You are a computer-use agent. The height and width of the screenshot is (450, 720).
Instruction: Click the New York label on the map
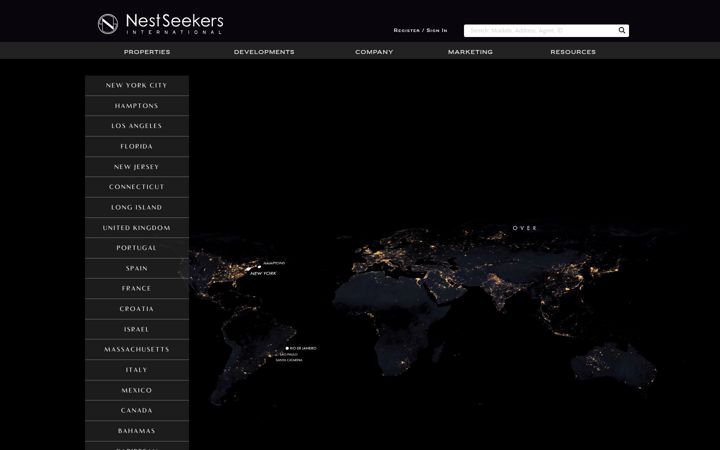coord(264,274)
